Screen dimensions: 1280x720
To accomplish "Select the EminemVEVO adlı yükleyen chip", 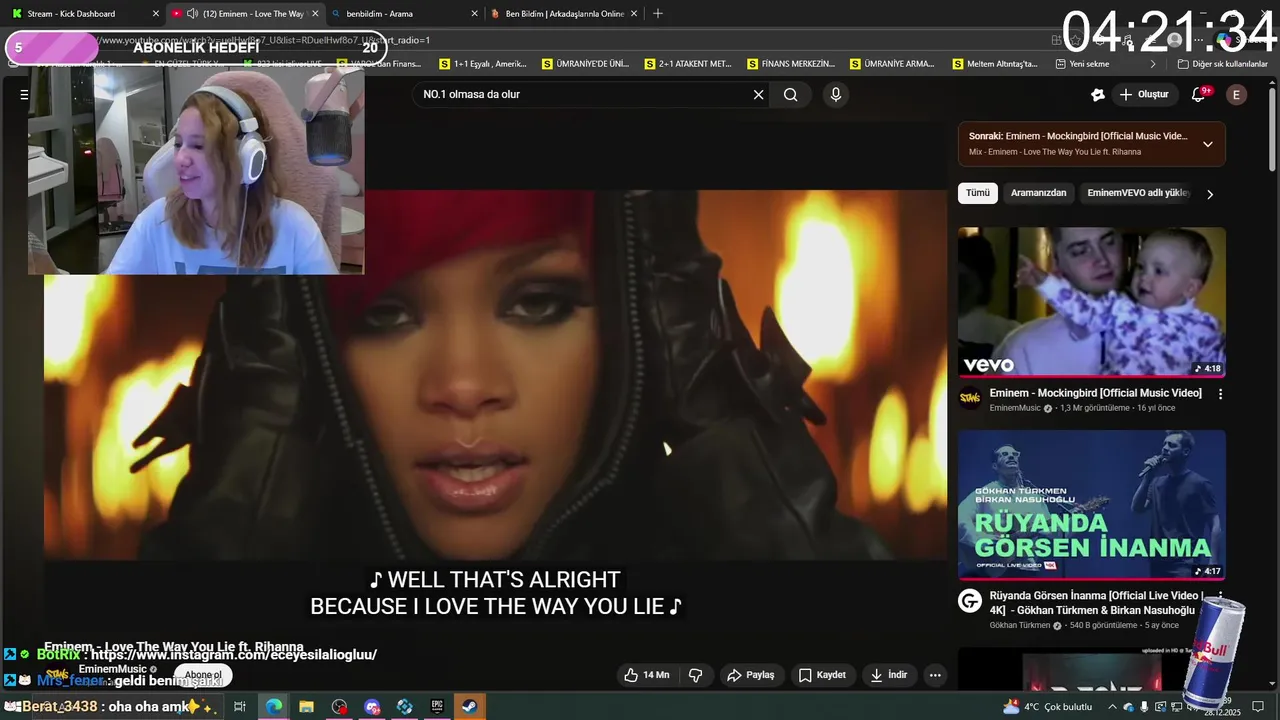I will coord(1138,193).
